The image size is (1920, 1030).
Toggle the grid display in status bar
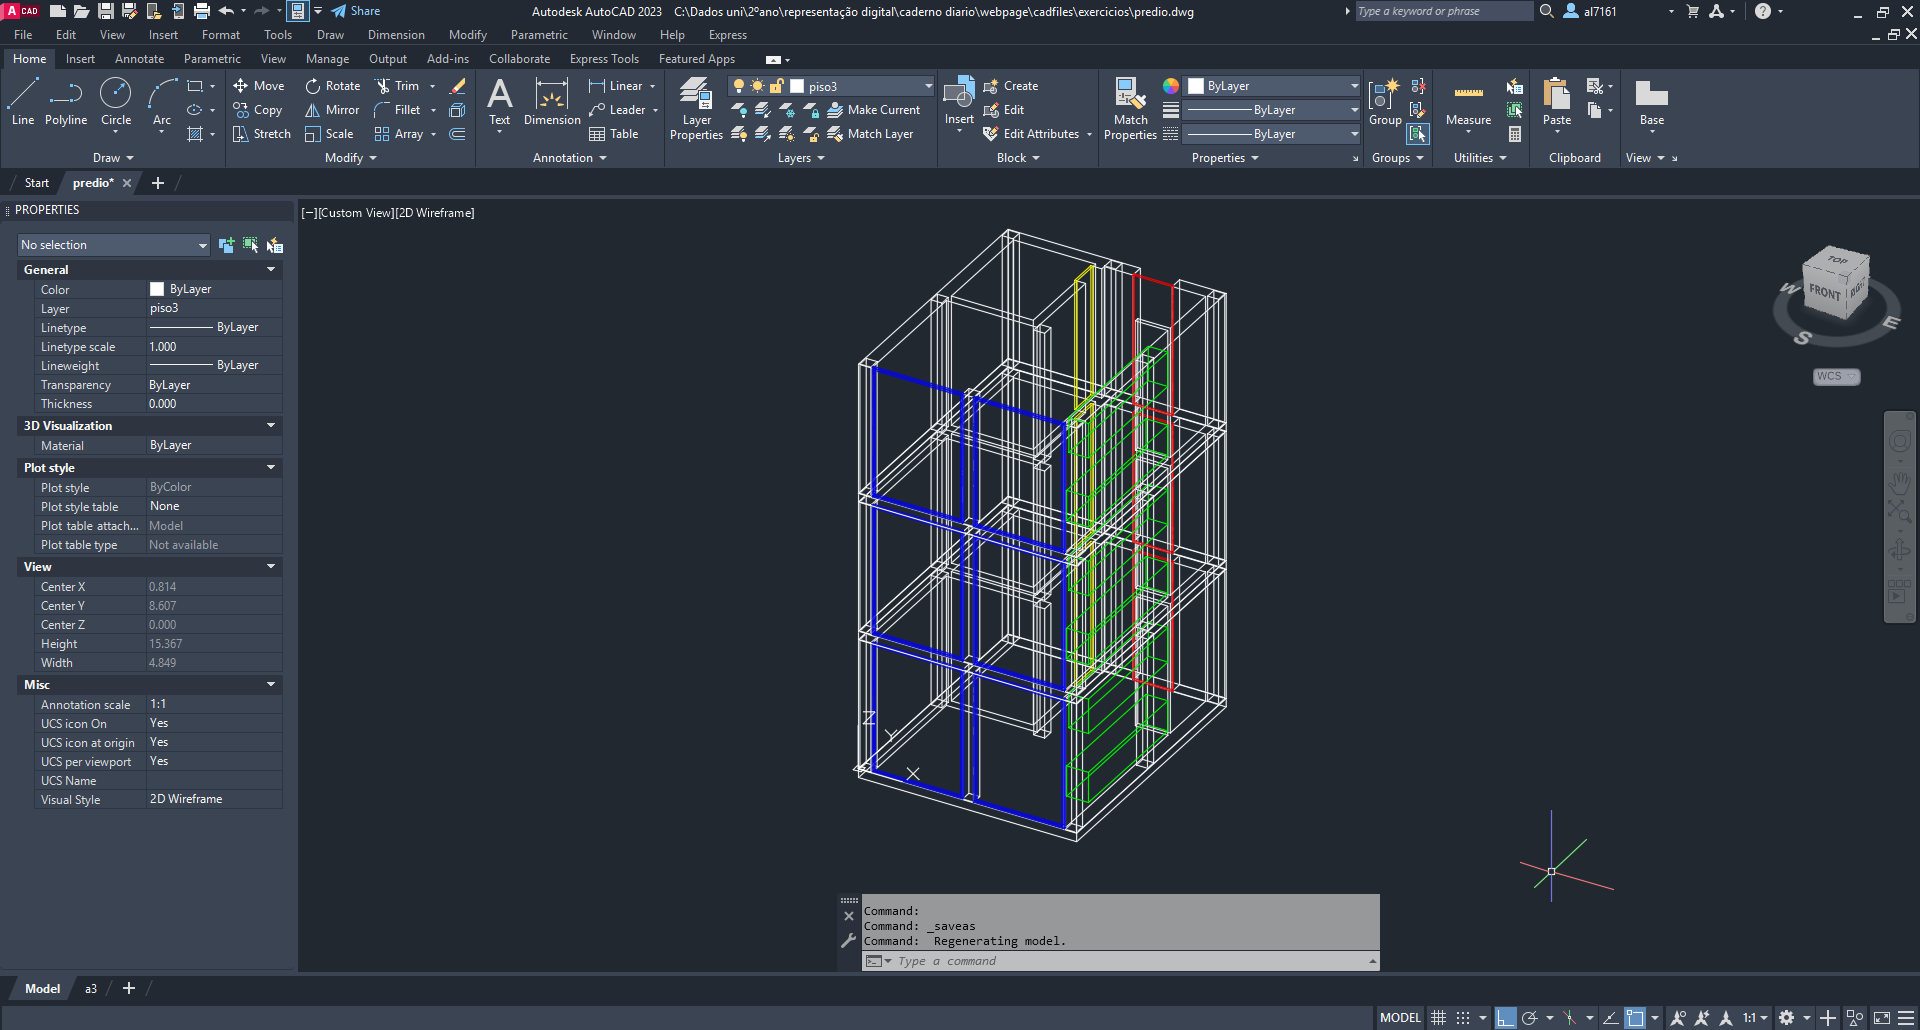tap(1438, 1018)
